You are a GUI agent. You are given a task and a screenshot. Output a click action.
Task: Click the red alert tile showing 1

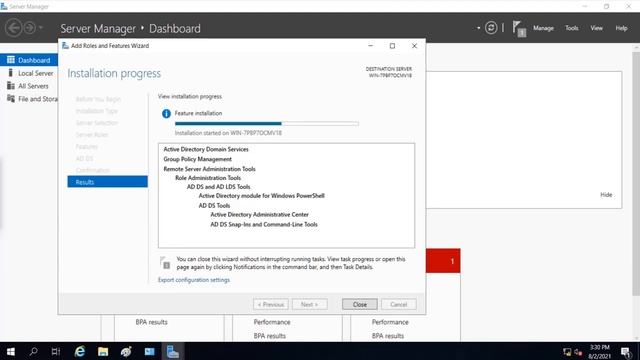(443, 261)
